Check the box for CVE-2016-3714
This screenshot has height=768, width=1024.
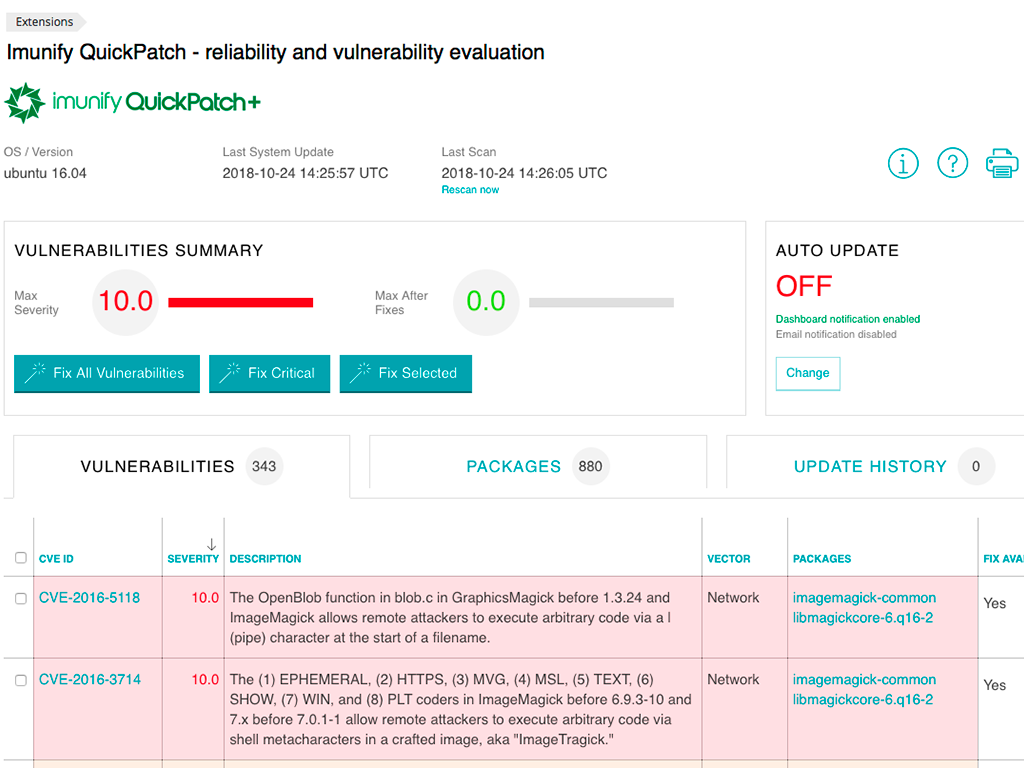click(x=21, y=680)
